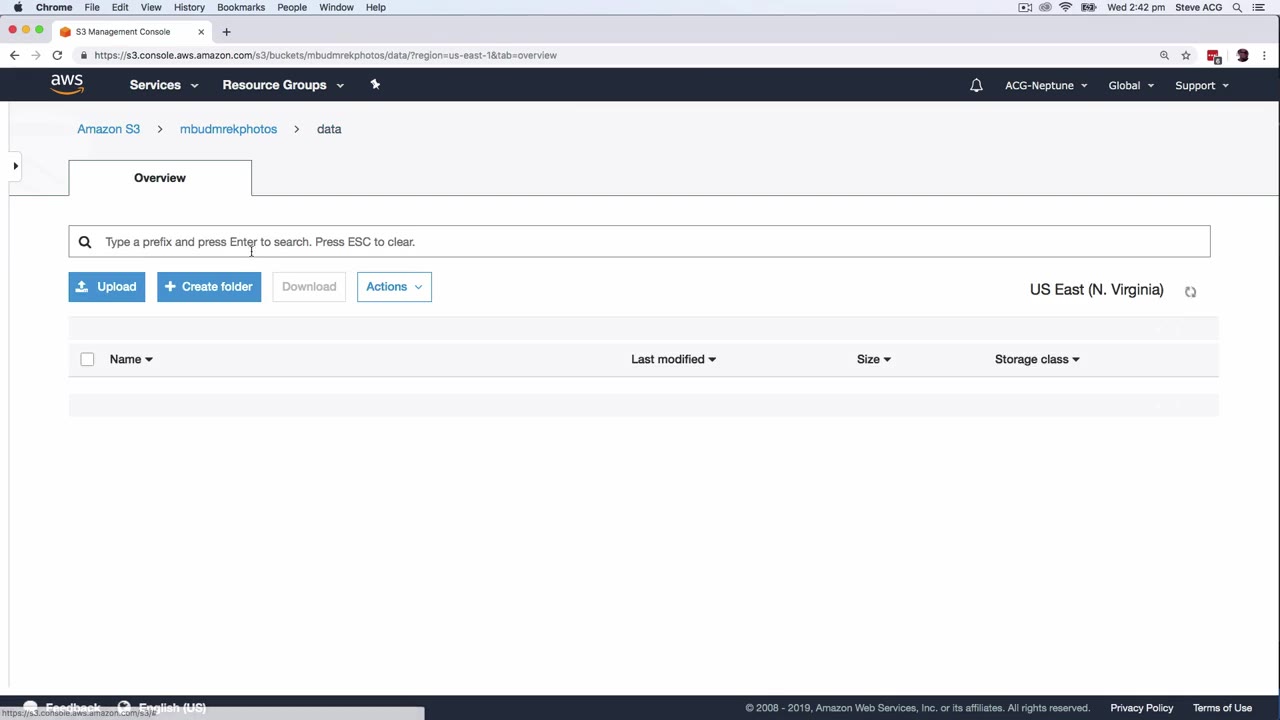The width and height of the screenshot is (1280, 720).
Task: Open the Resource Groups dropdown
Action: [x=283, y=85]
